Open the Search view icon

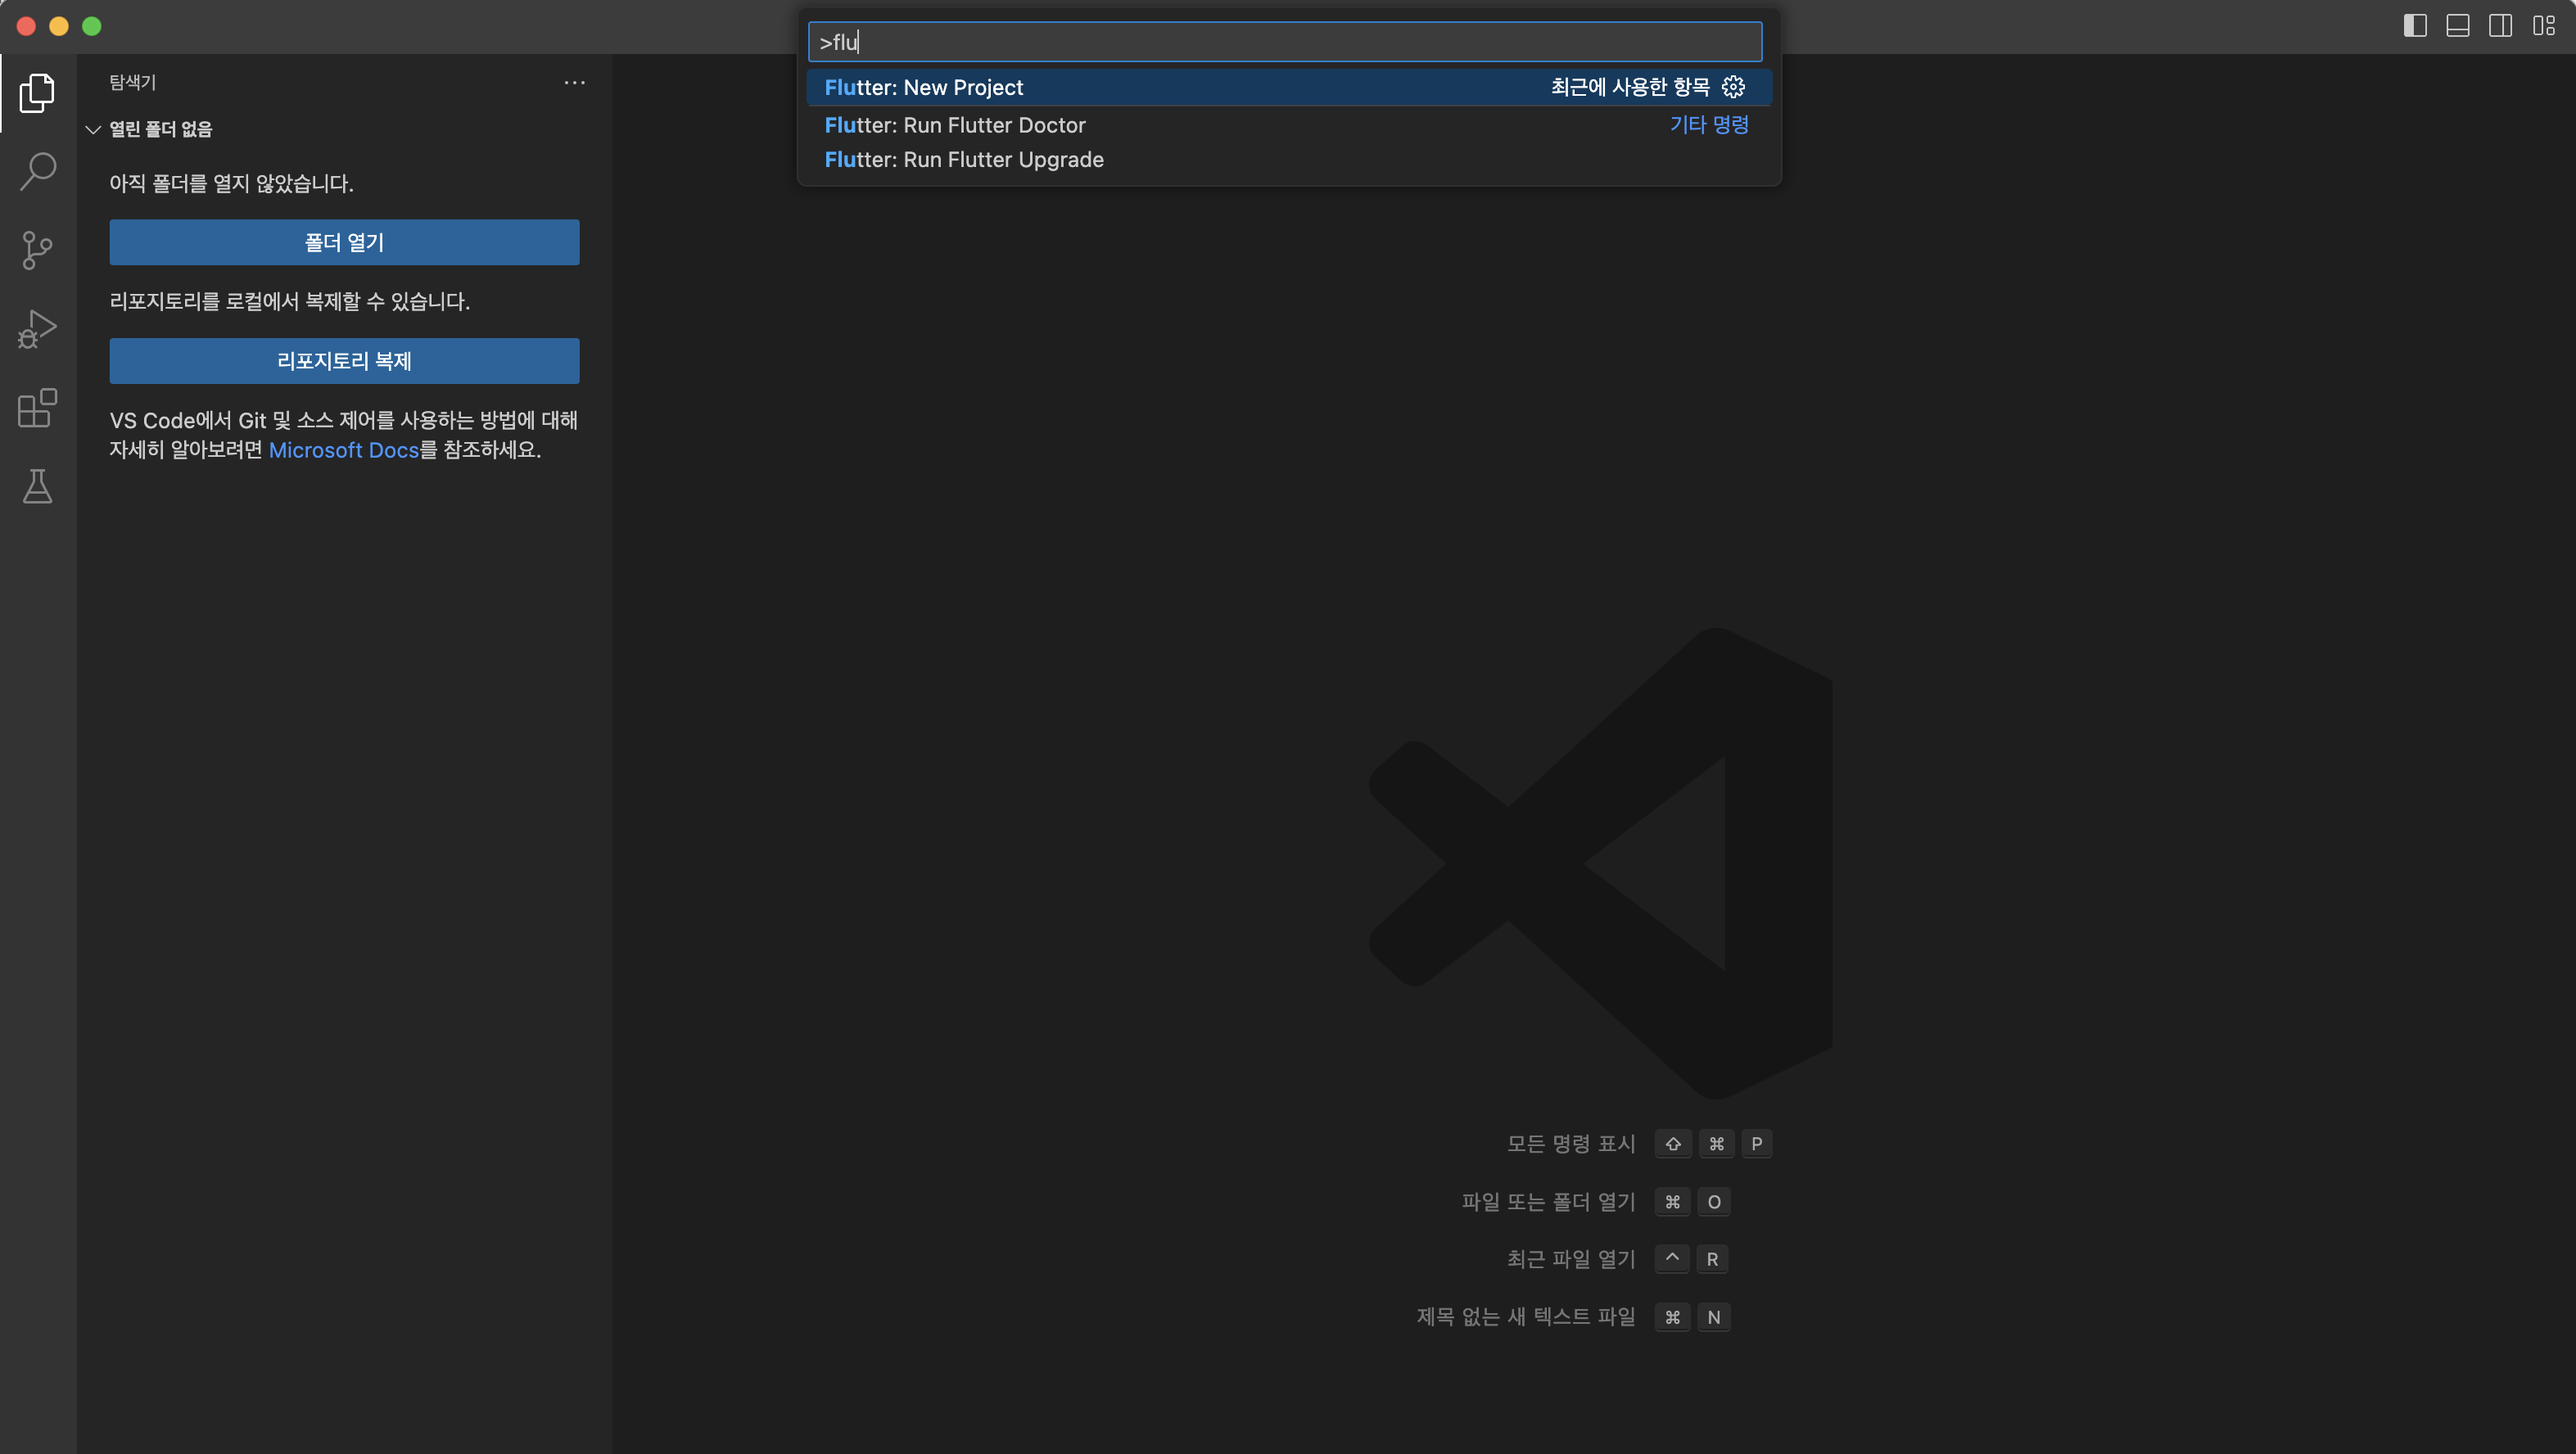(x=37, y=171)
